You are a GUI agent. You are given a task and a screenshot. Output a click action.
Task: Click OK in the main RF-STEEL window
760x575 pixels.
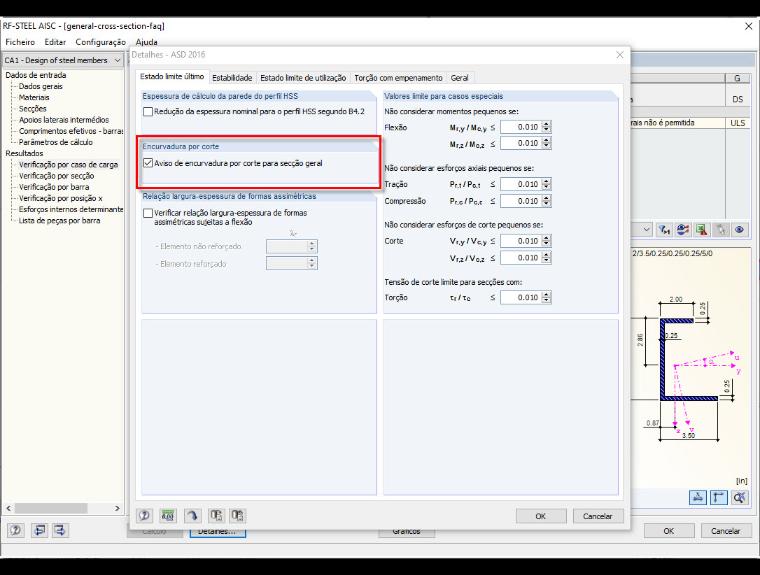[x=669, y=531]
